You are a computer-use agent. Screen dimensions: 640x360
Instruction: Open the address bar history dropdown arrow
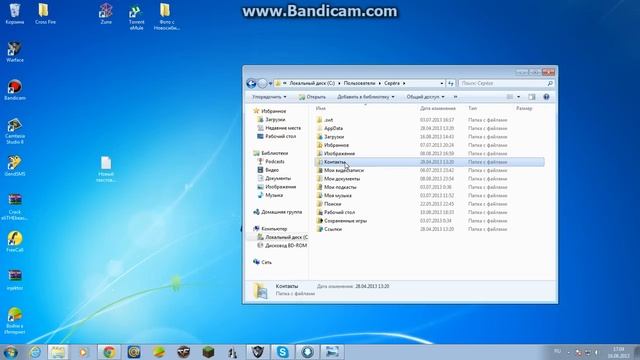tap(442, 83)
